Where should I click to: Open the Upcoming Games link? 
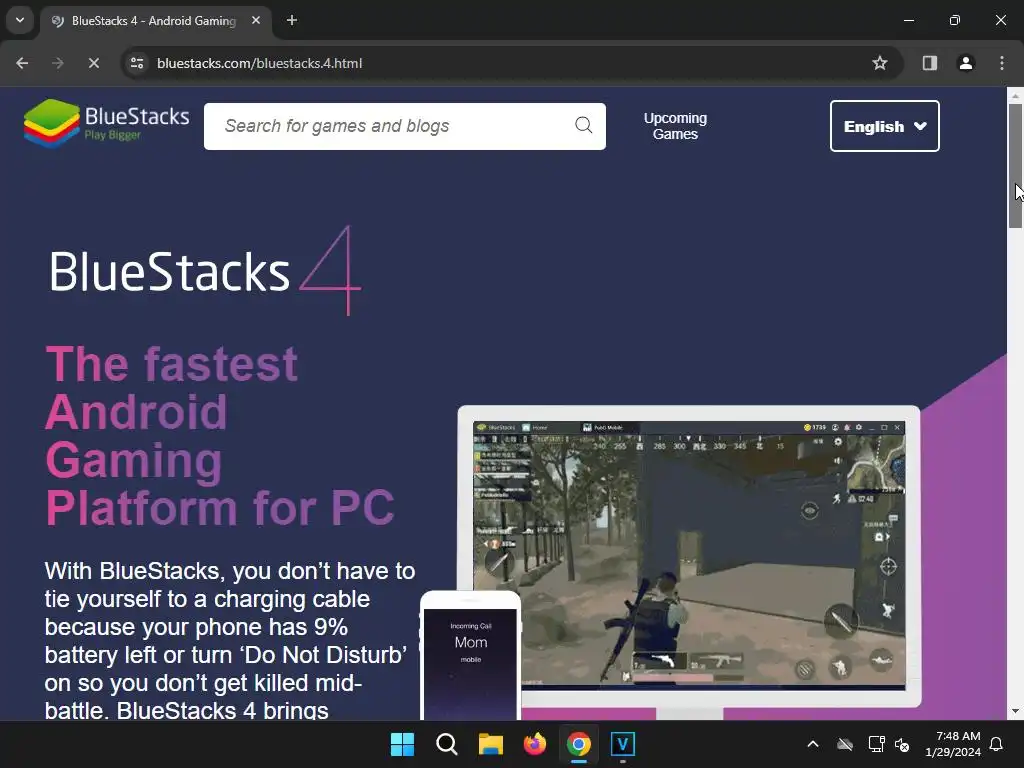pyautogui.click(x=675, y=126)
